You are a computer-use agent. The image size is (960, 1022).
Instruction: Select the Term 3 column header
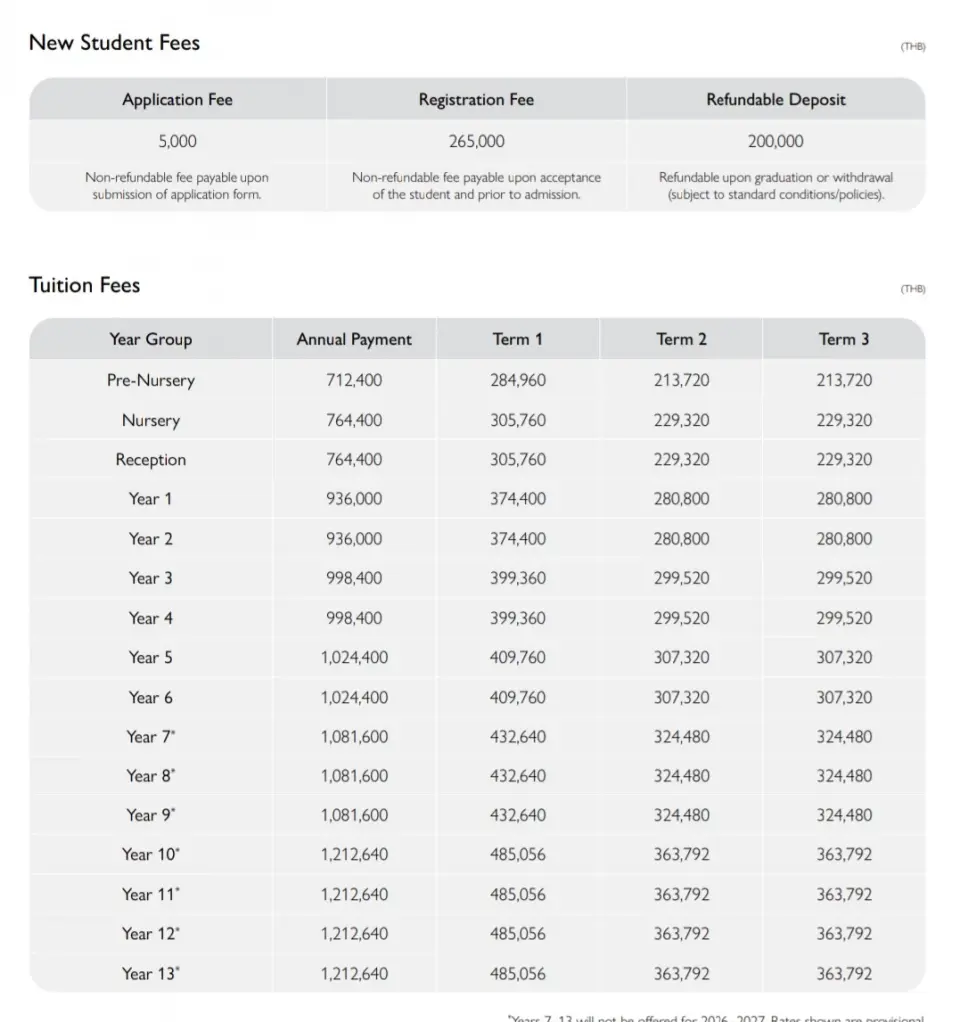[x=843, y=339]
